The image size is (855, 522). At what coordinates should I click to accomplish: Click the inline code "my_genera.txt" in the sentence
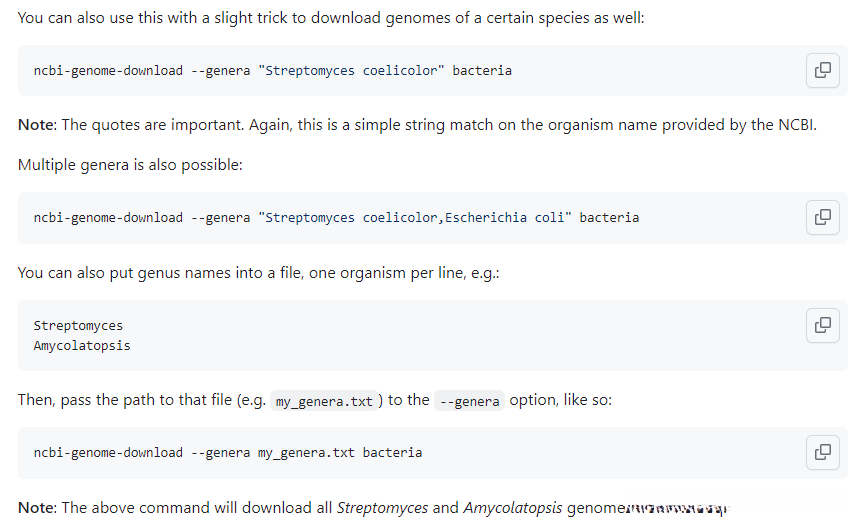click(x=324, y=401)
